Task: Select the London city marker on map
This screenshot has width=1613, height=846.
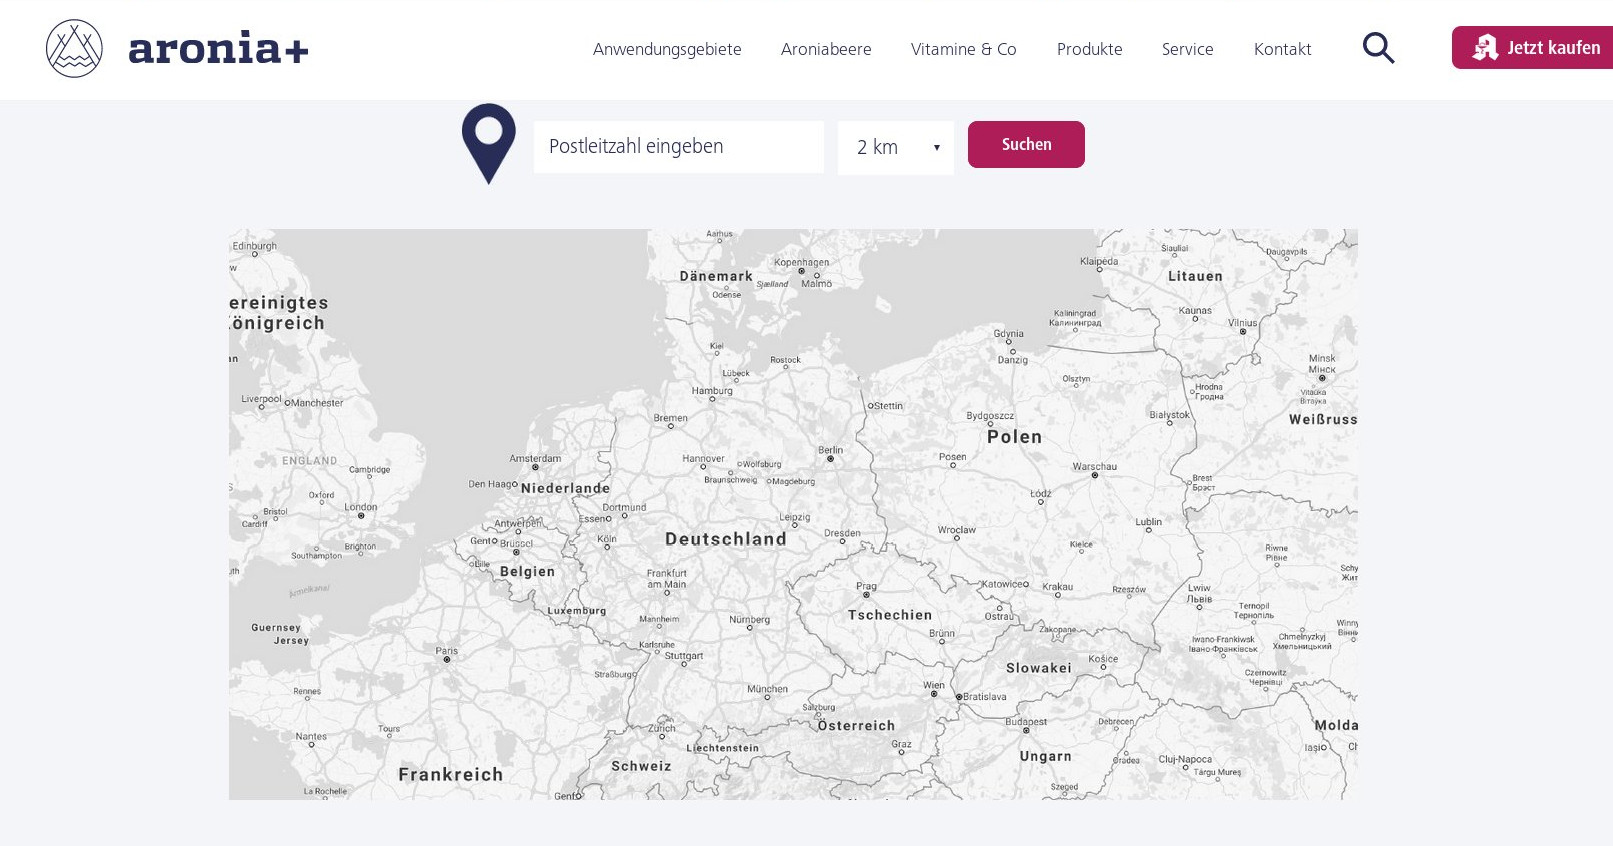Action: click(x=361, y=516)
